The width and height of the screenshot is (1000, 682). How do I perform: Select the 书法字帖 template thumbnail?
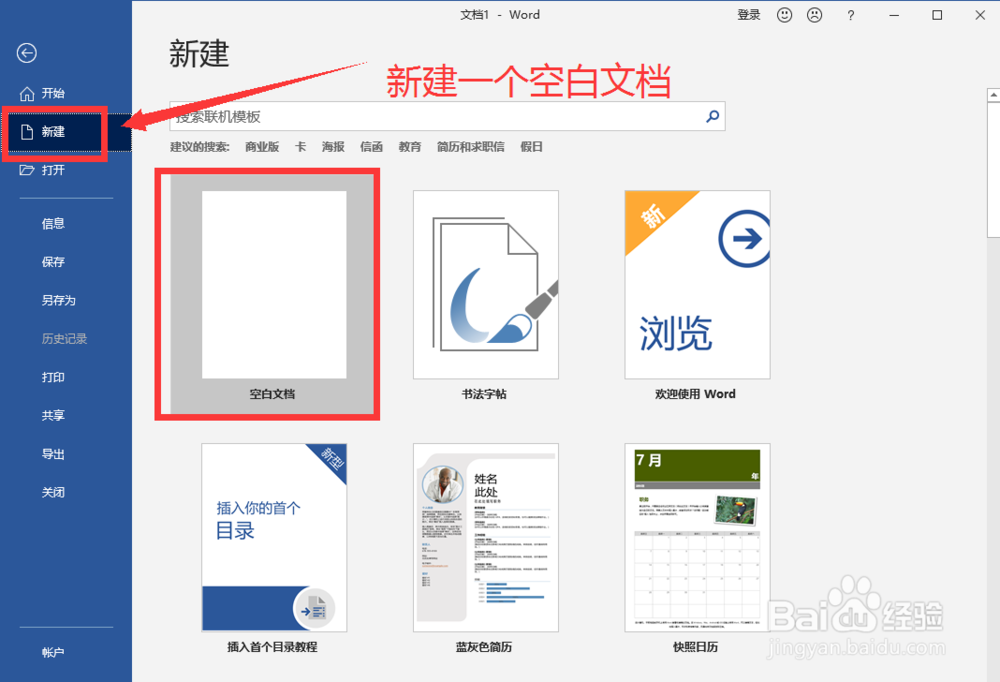click(485, 285)
